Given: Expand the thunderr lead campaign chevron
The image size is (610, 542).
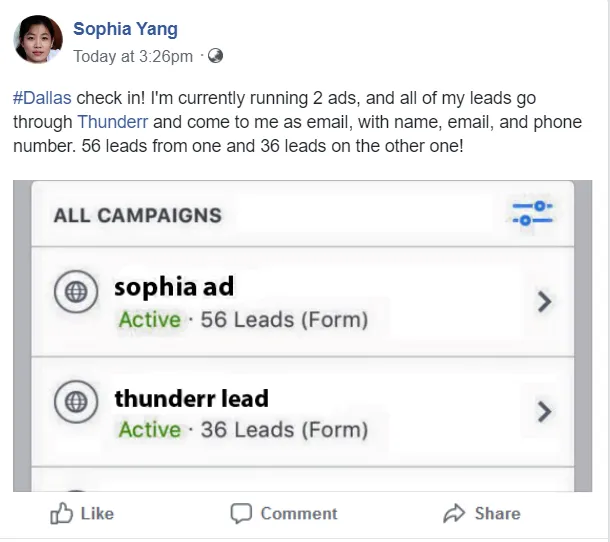Looking at the screenshot, I should click(x=544, y=410).
